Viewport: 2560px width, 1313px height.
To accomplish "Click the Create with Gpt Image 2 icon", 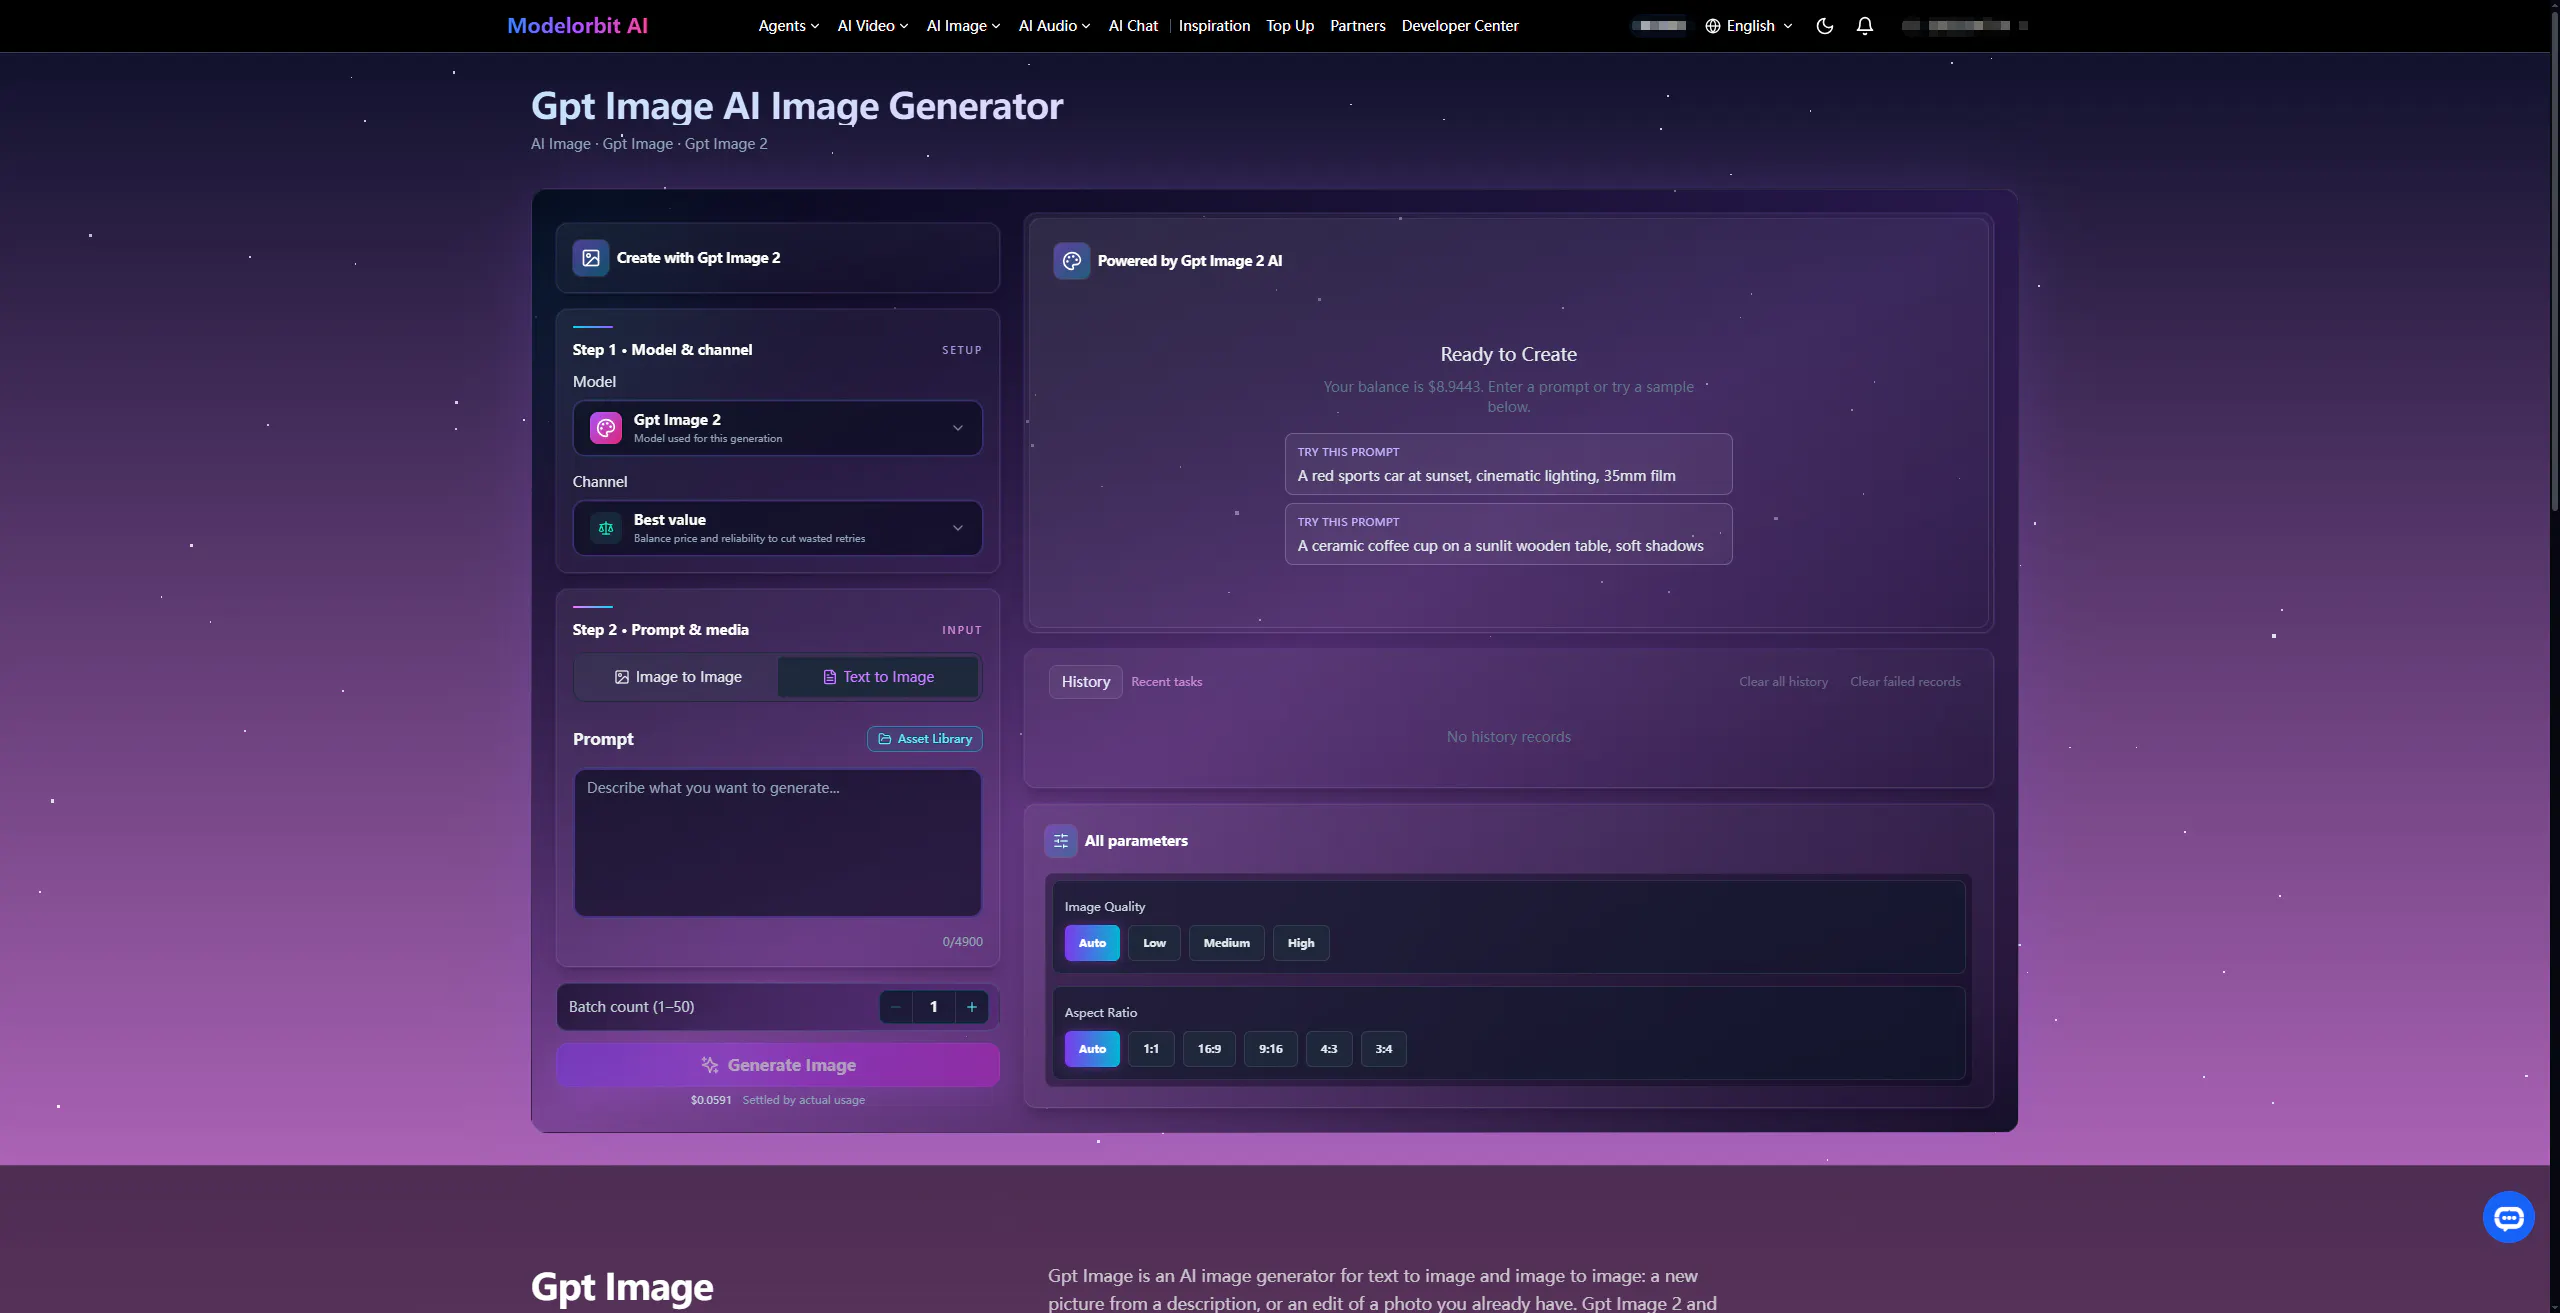I will [591, 258].
